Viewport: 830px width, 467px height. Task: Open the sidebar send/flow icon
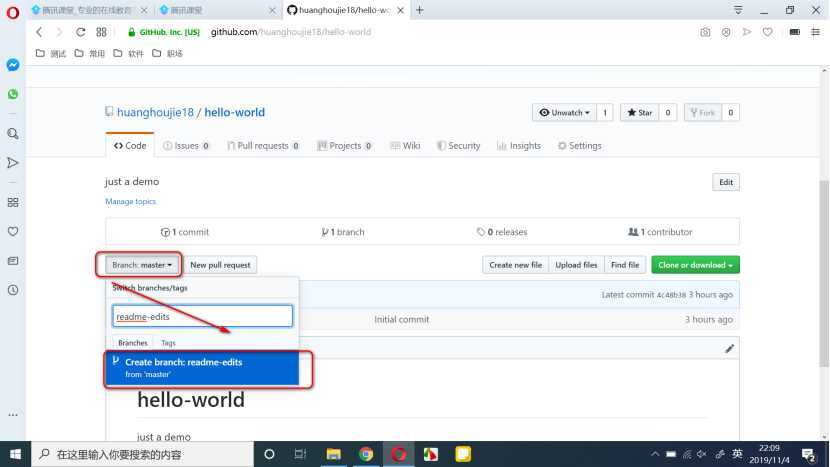click(13, 163)
